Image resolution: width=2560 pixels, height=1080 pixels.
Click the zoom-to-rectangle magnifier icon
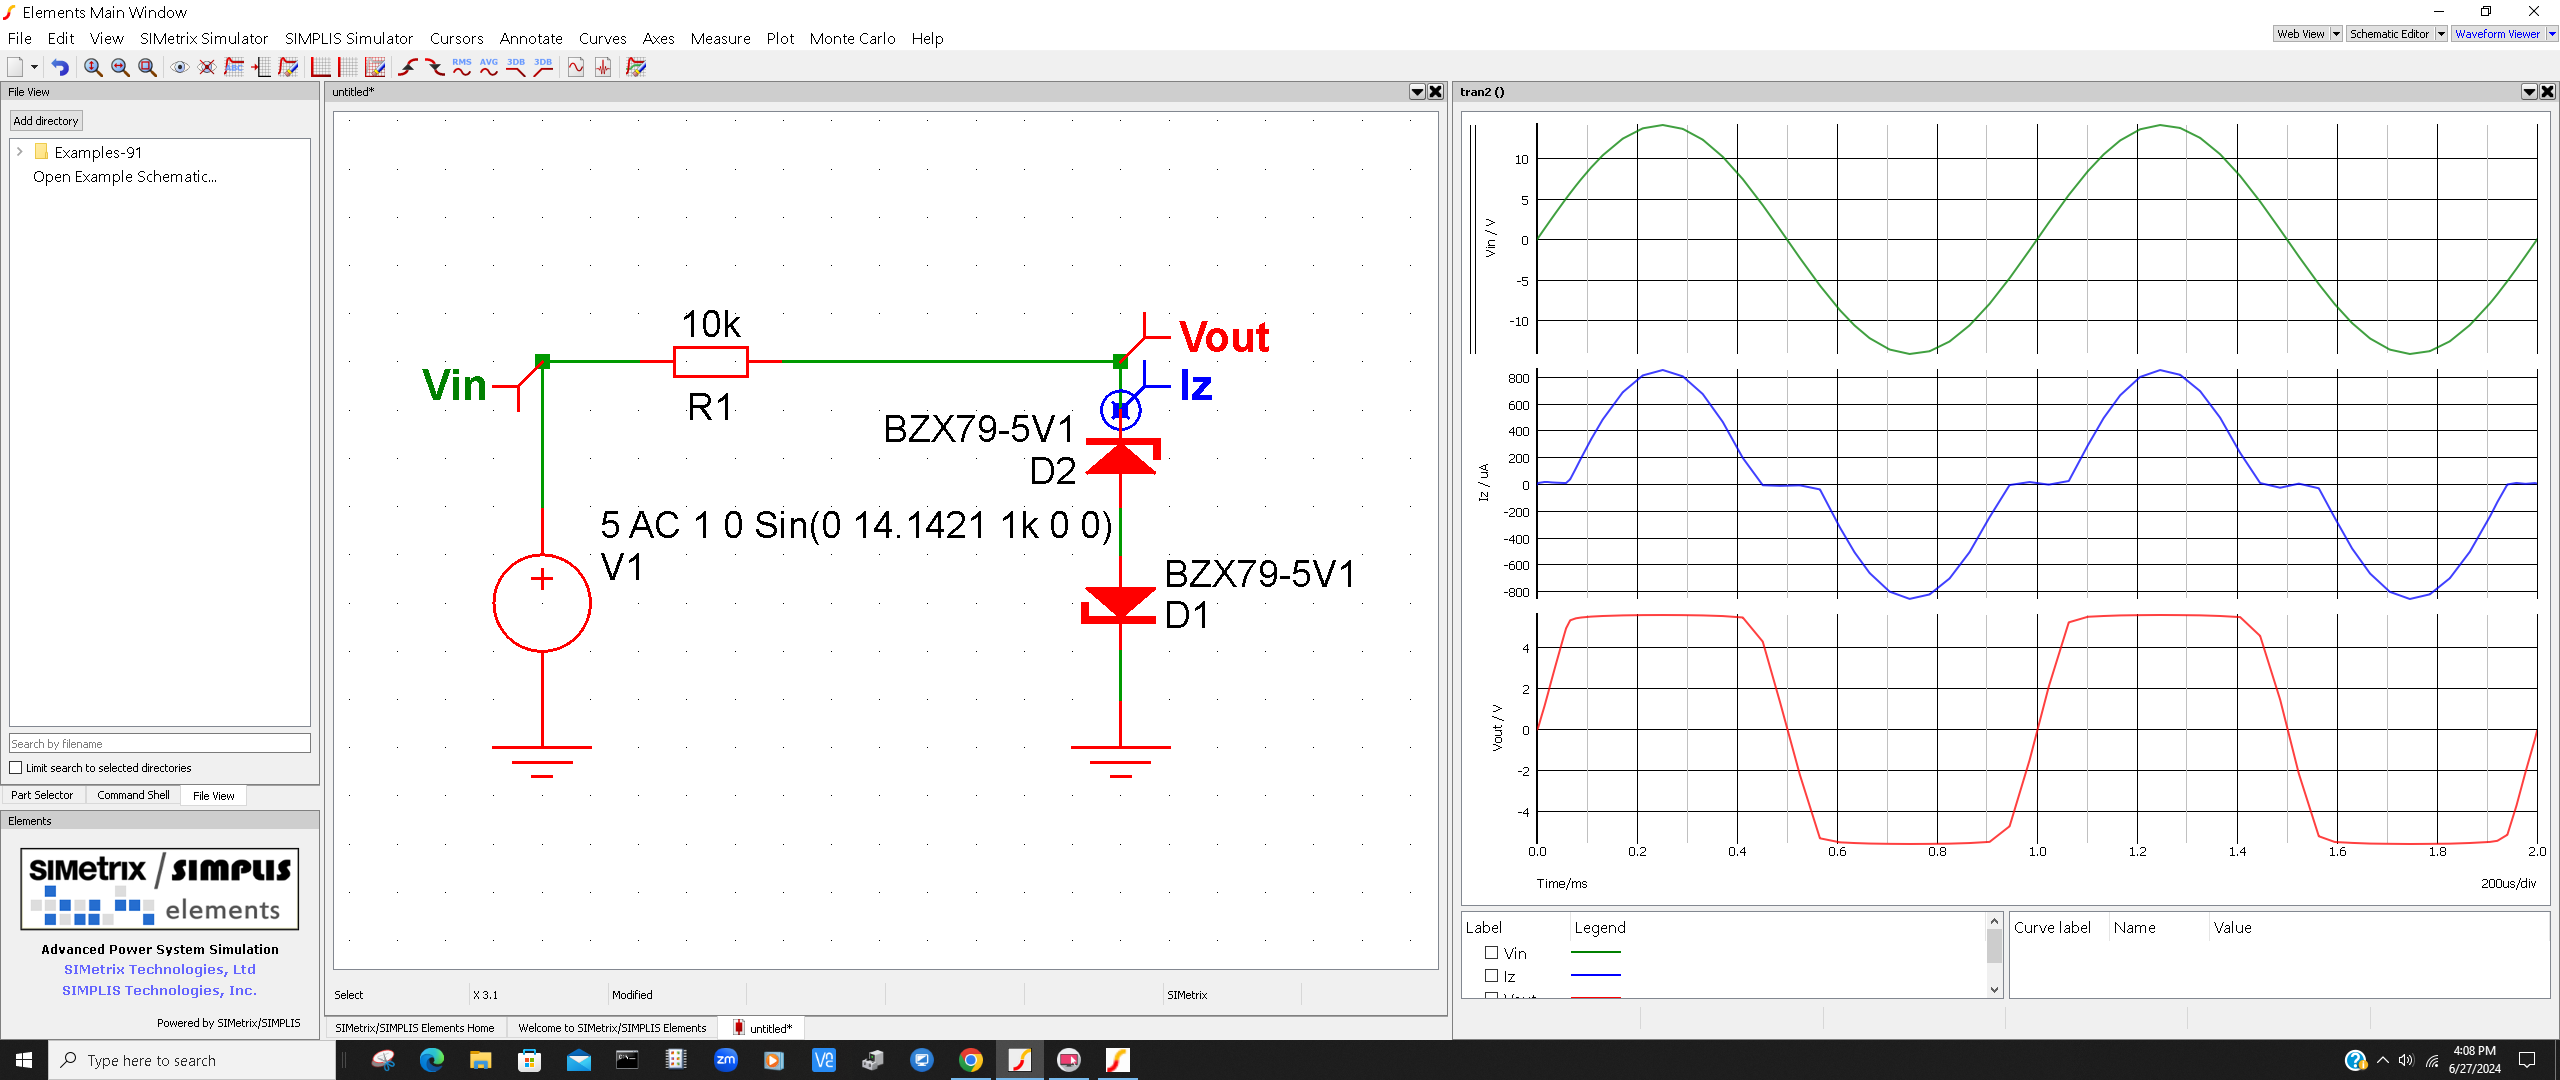click(x=147, y=67)
